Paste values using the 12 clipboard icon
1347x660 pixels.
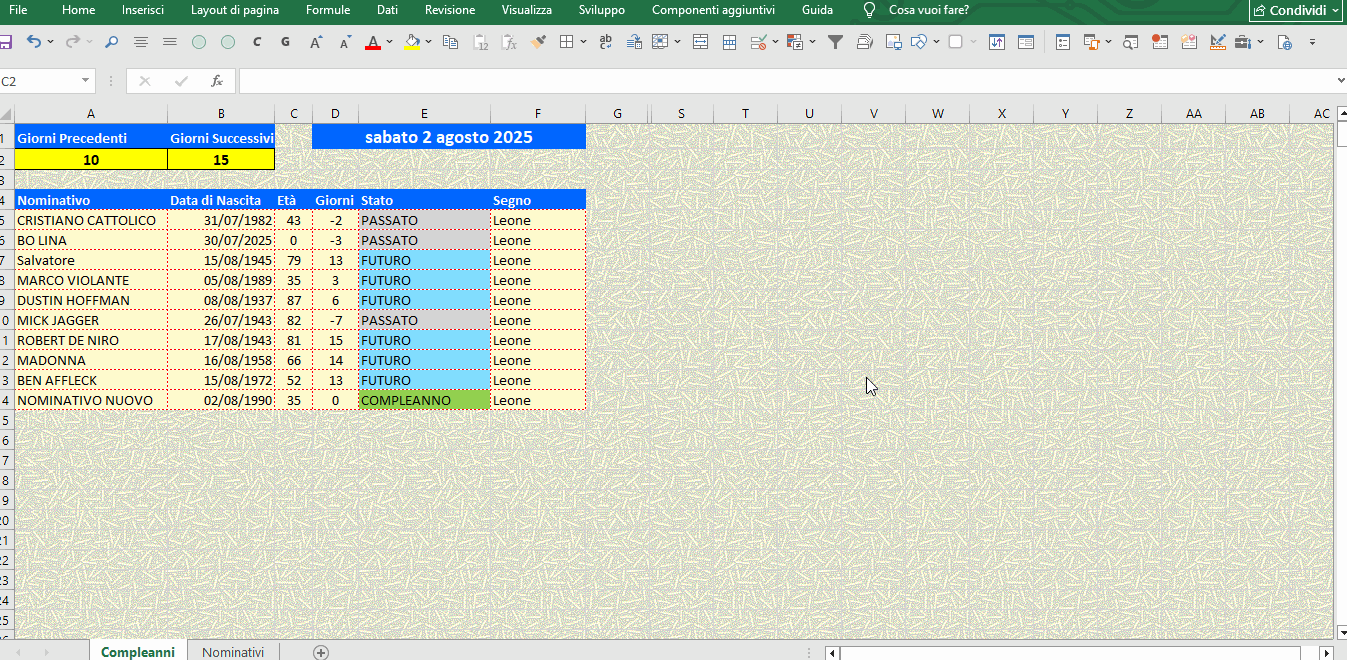tap(480, 42)
